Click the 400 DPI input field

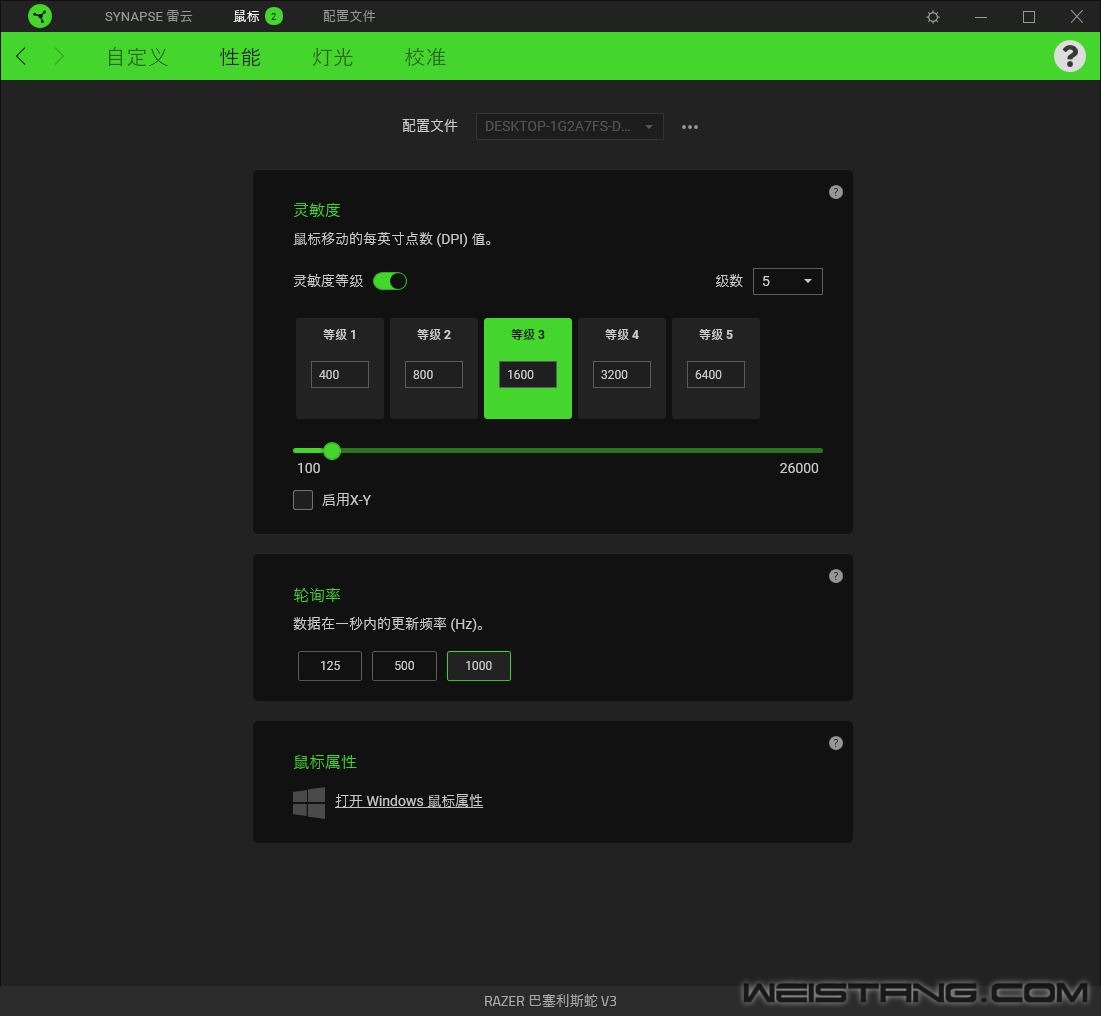340,374
